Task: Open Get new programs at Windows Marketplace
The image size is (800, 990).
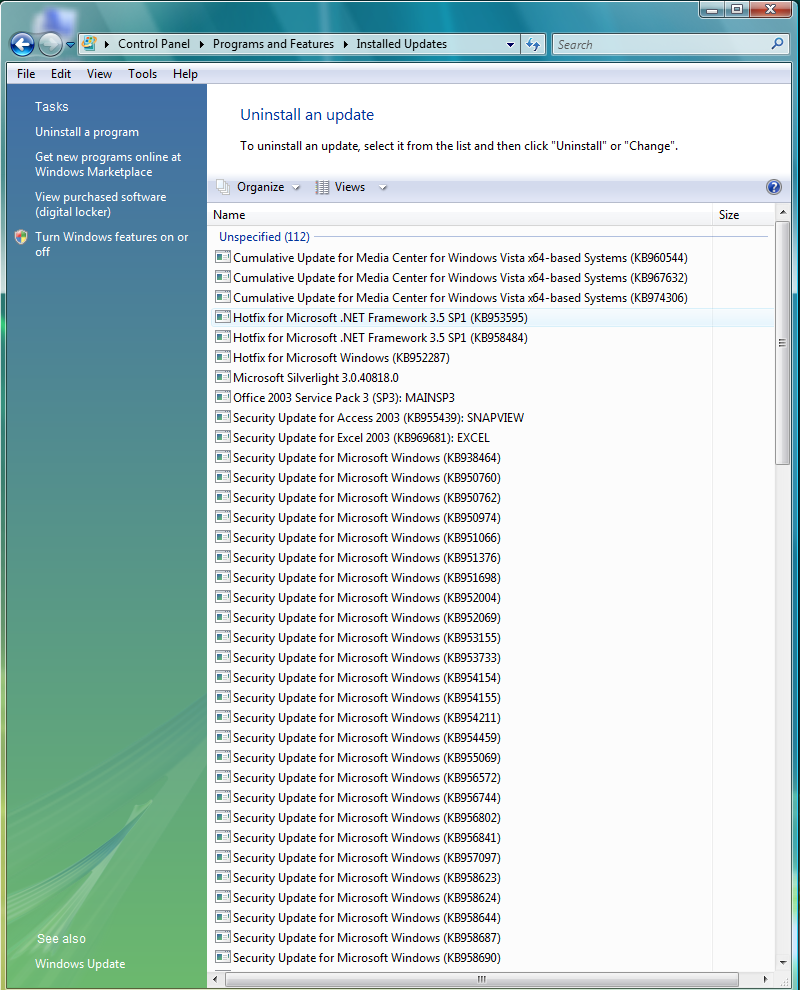Action: point(108,164)
